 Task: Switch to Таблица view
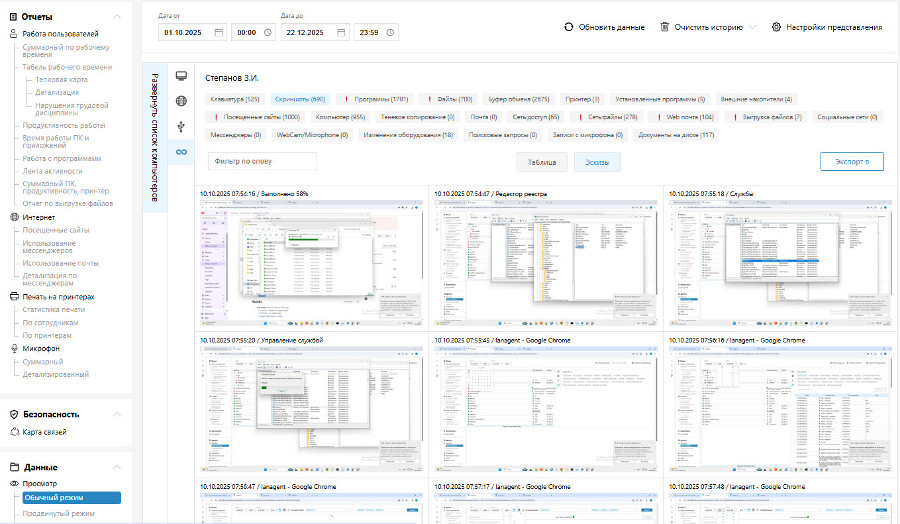542,161
